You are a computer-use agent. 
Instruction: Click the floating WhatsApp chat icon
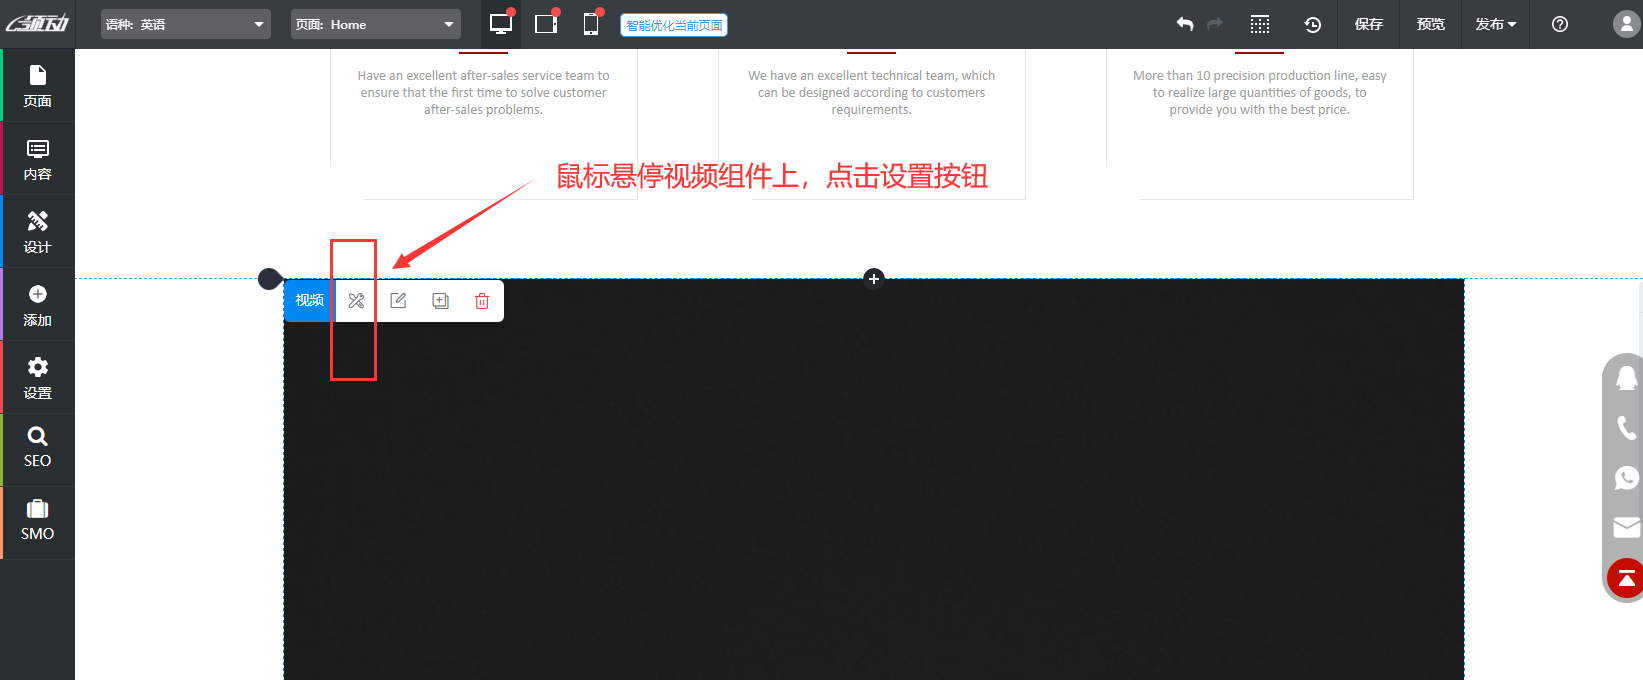click(x=1627, y=478)
